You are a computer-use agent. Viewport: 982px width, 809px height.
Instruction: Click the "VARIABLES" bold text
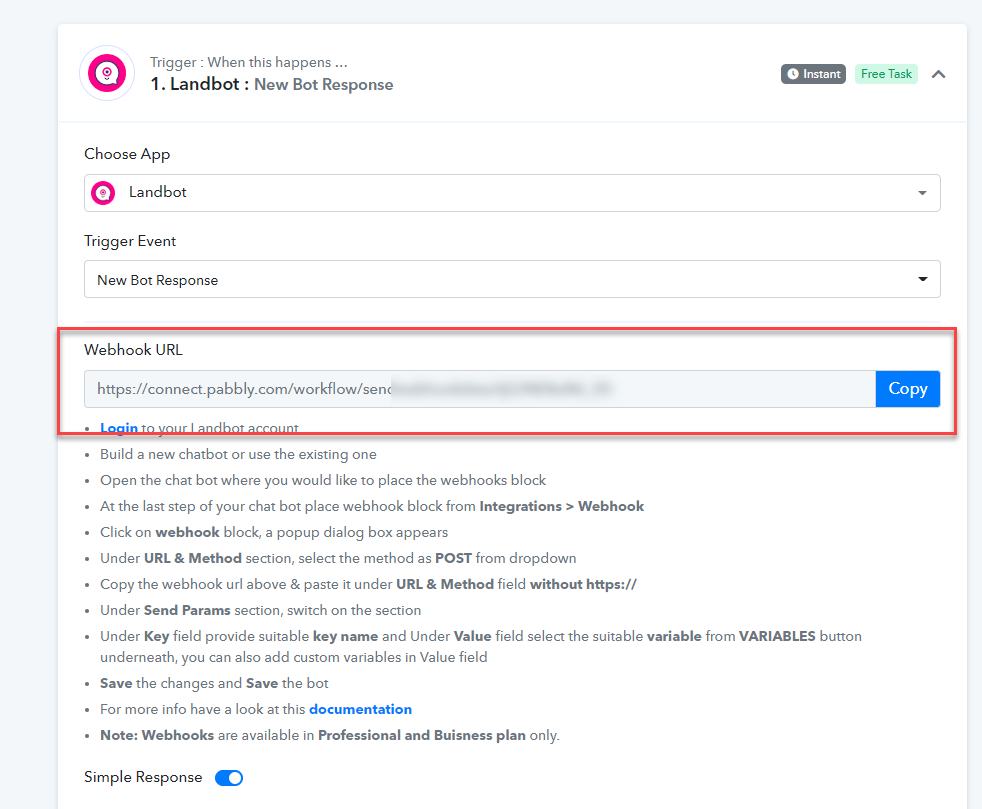[x=777, y=637]
